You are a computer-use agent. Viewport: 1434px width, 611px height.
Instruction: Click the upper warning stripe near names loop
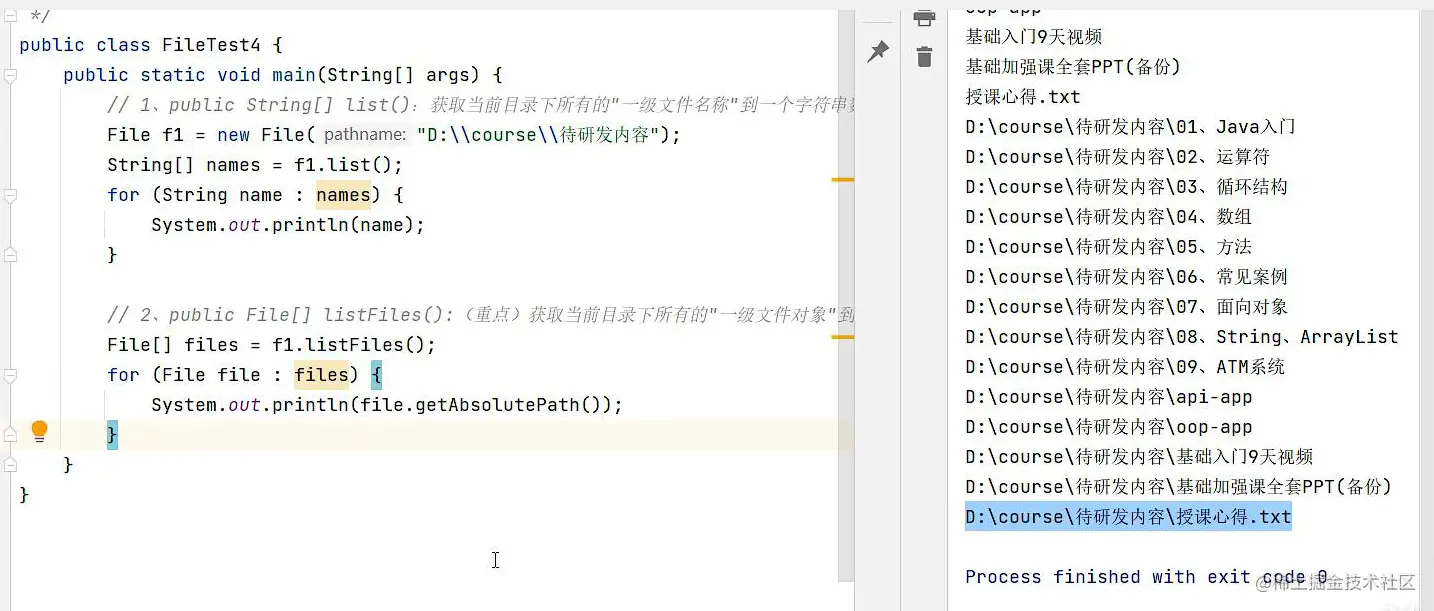[x=843, y=180]
